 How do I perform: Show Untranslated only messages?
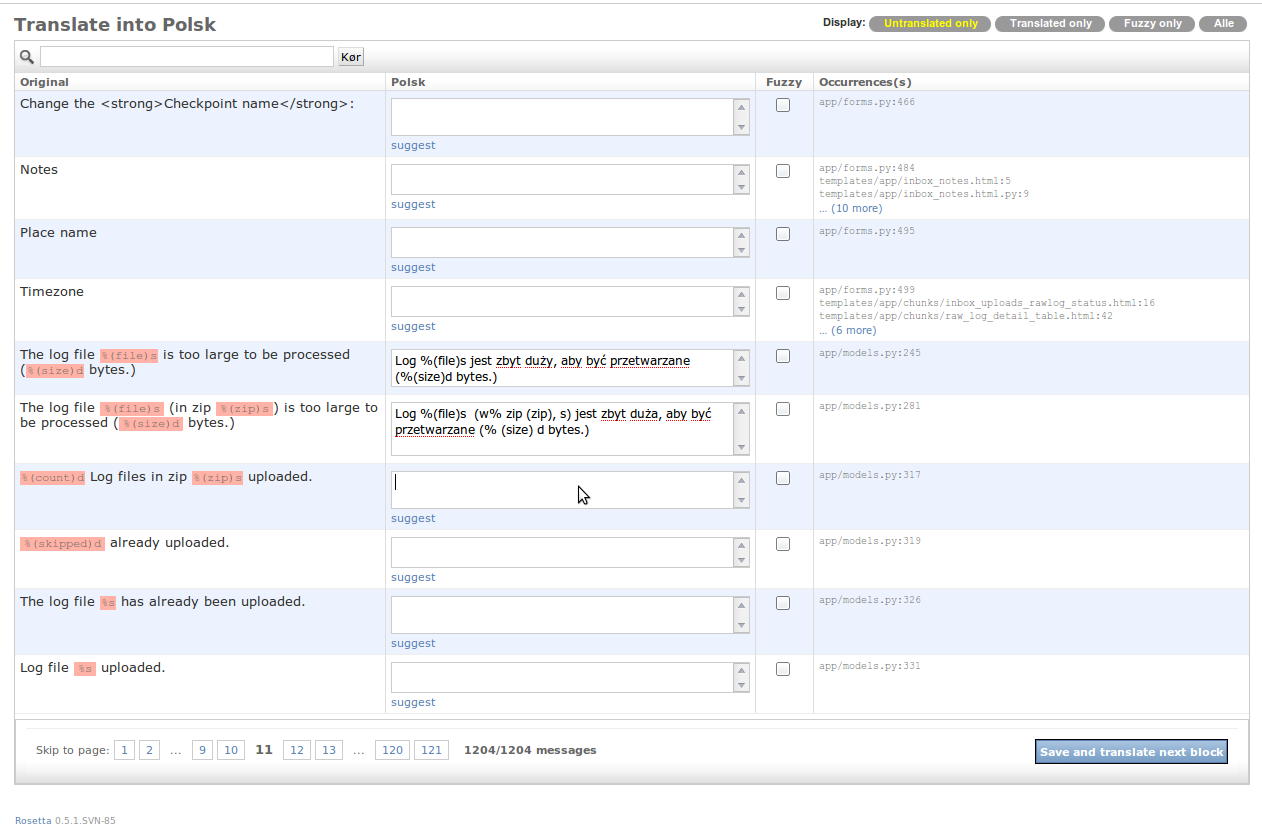pos(930,23)
